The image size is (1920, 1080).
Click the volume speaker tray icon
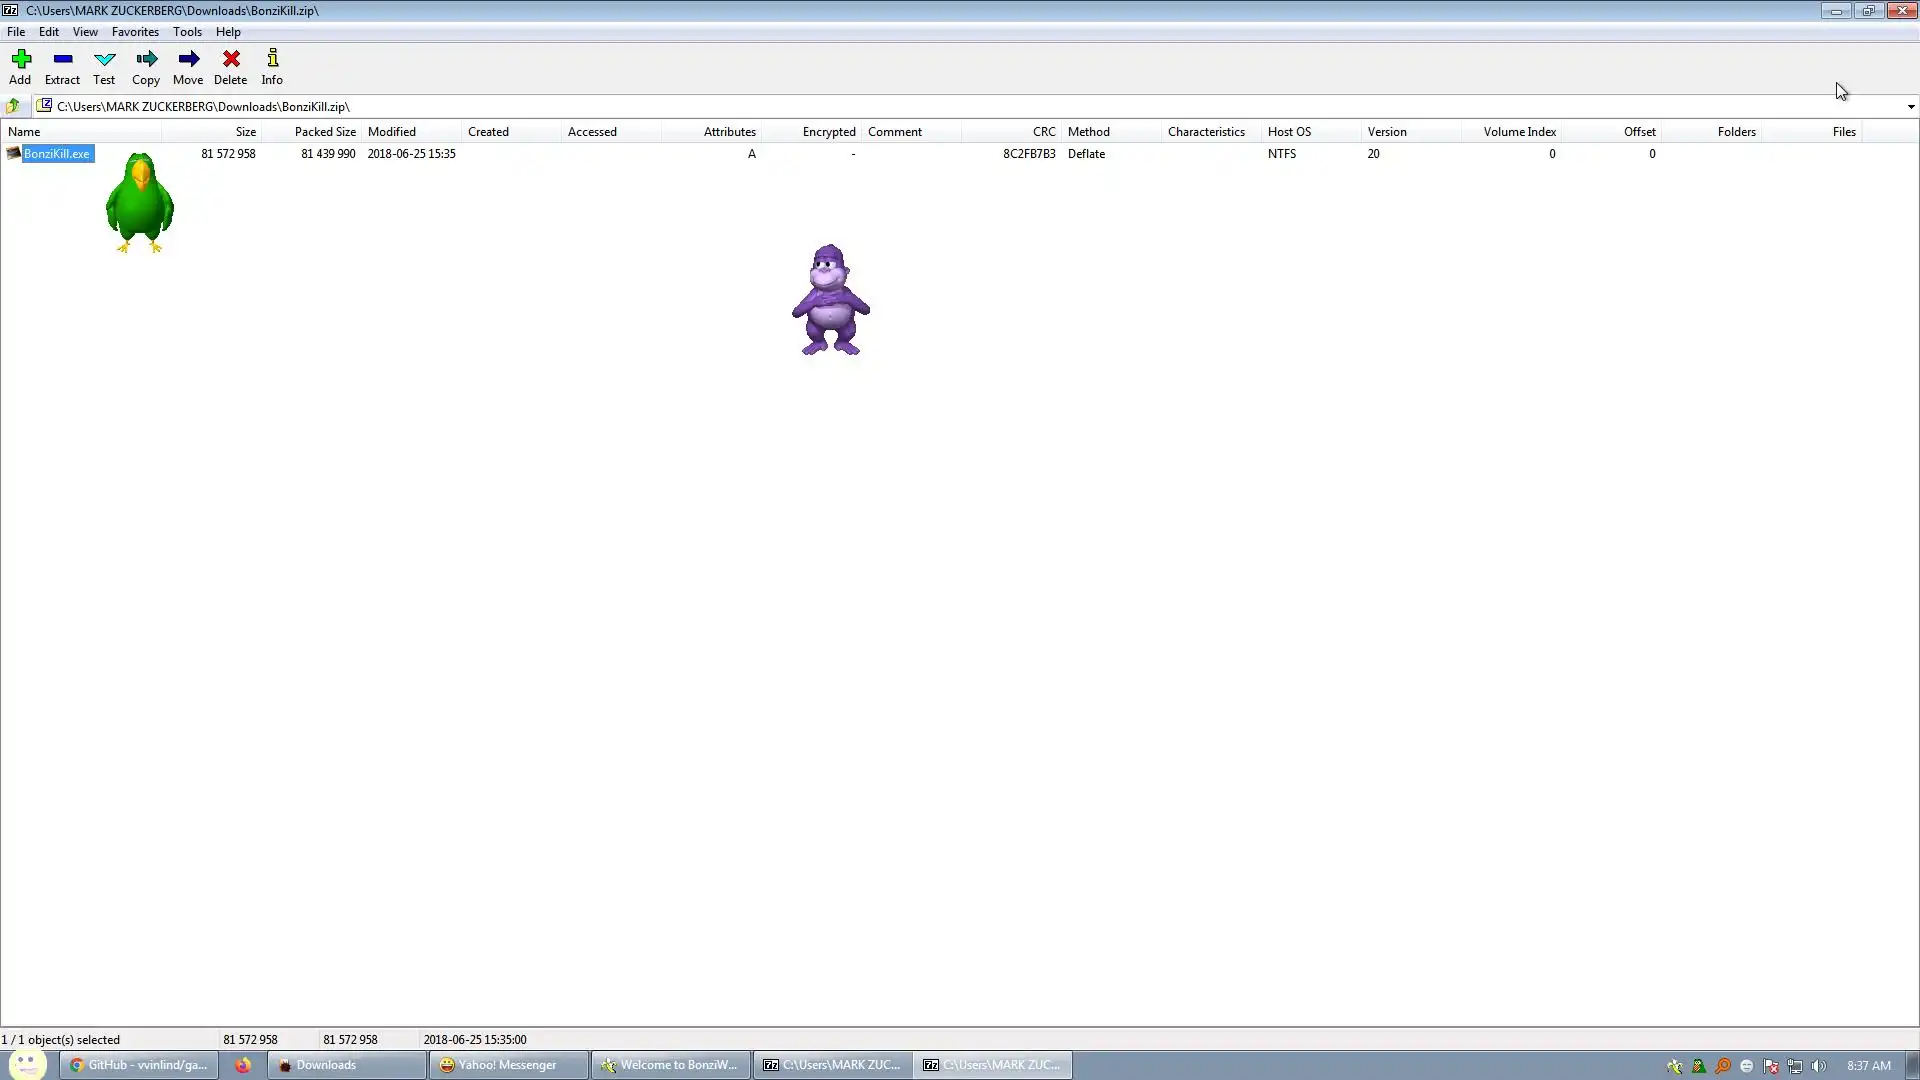[1818, 1066]
